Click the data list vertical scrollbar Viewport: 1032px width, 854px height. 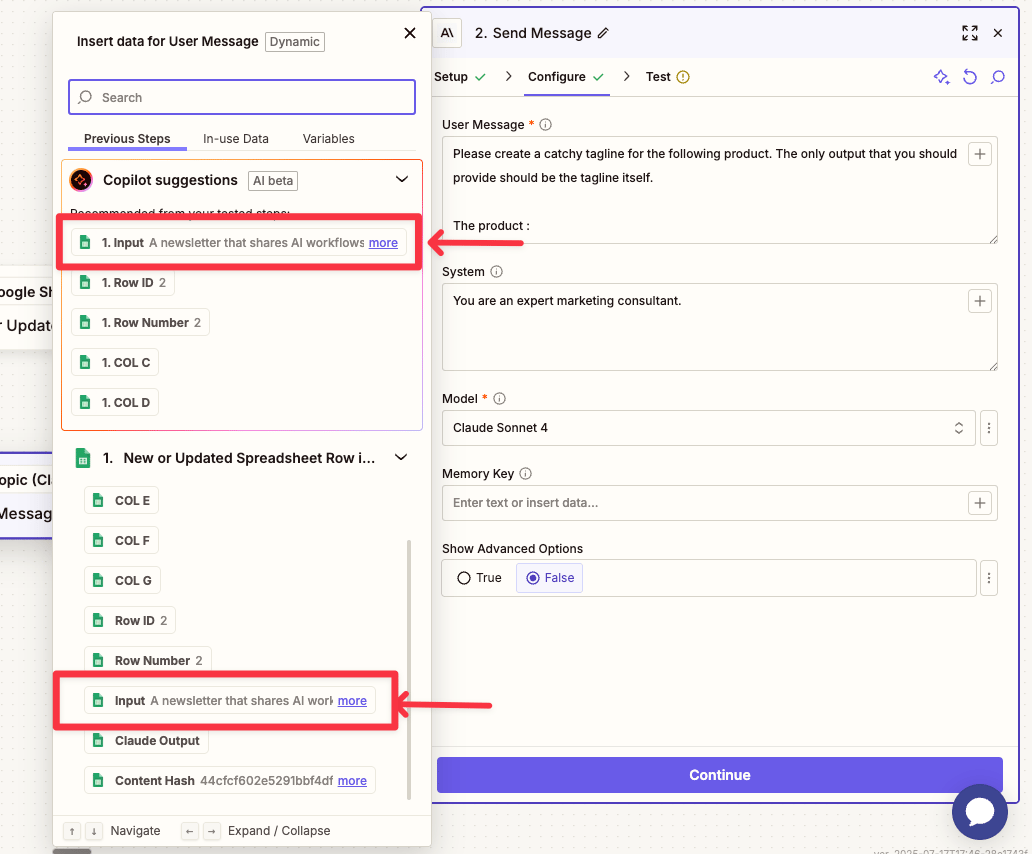point(409,670)
